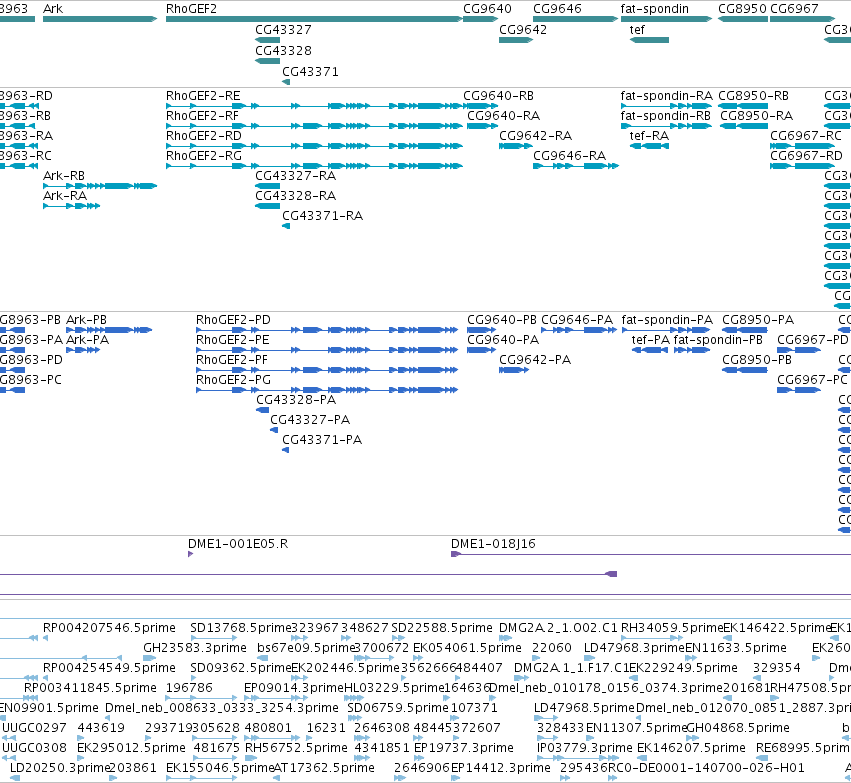Viewport: 851px width, 783px height.
Task: Select the CG43328 gene label
Action: pyautogui.click(x=283, y=50)
